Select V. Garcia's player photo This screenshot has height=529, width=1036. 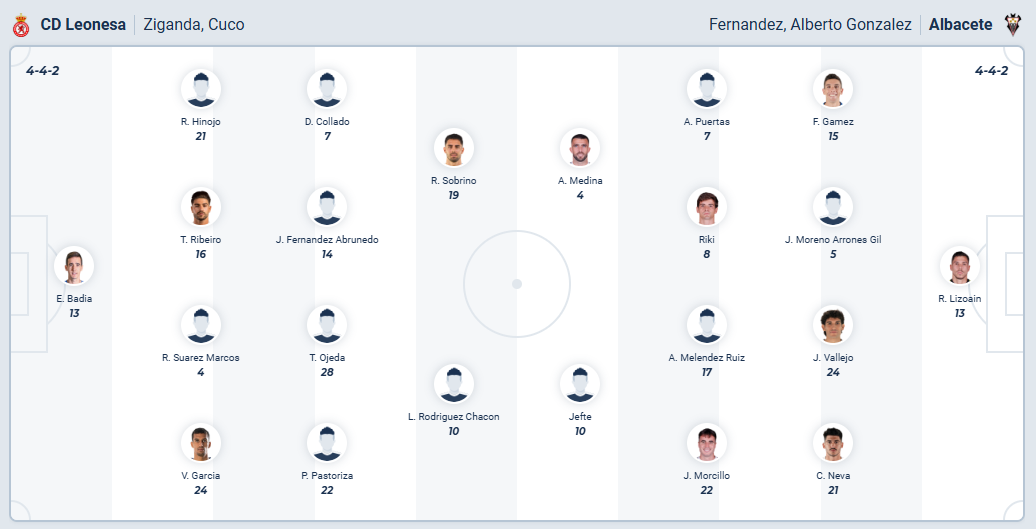tap(201, 443)
